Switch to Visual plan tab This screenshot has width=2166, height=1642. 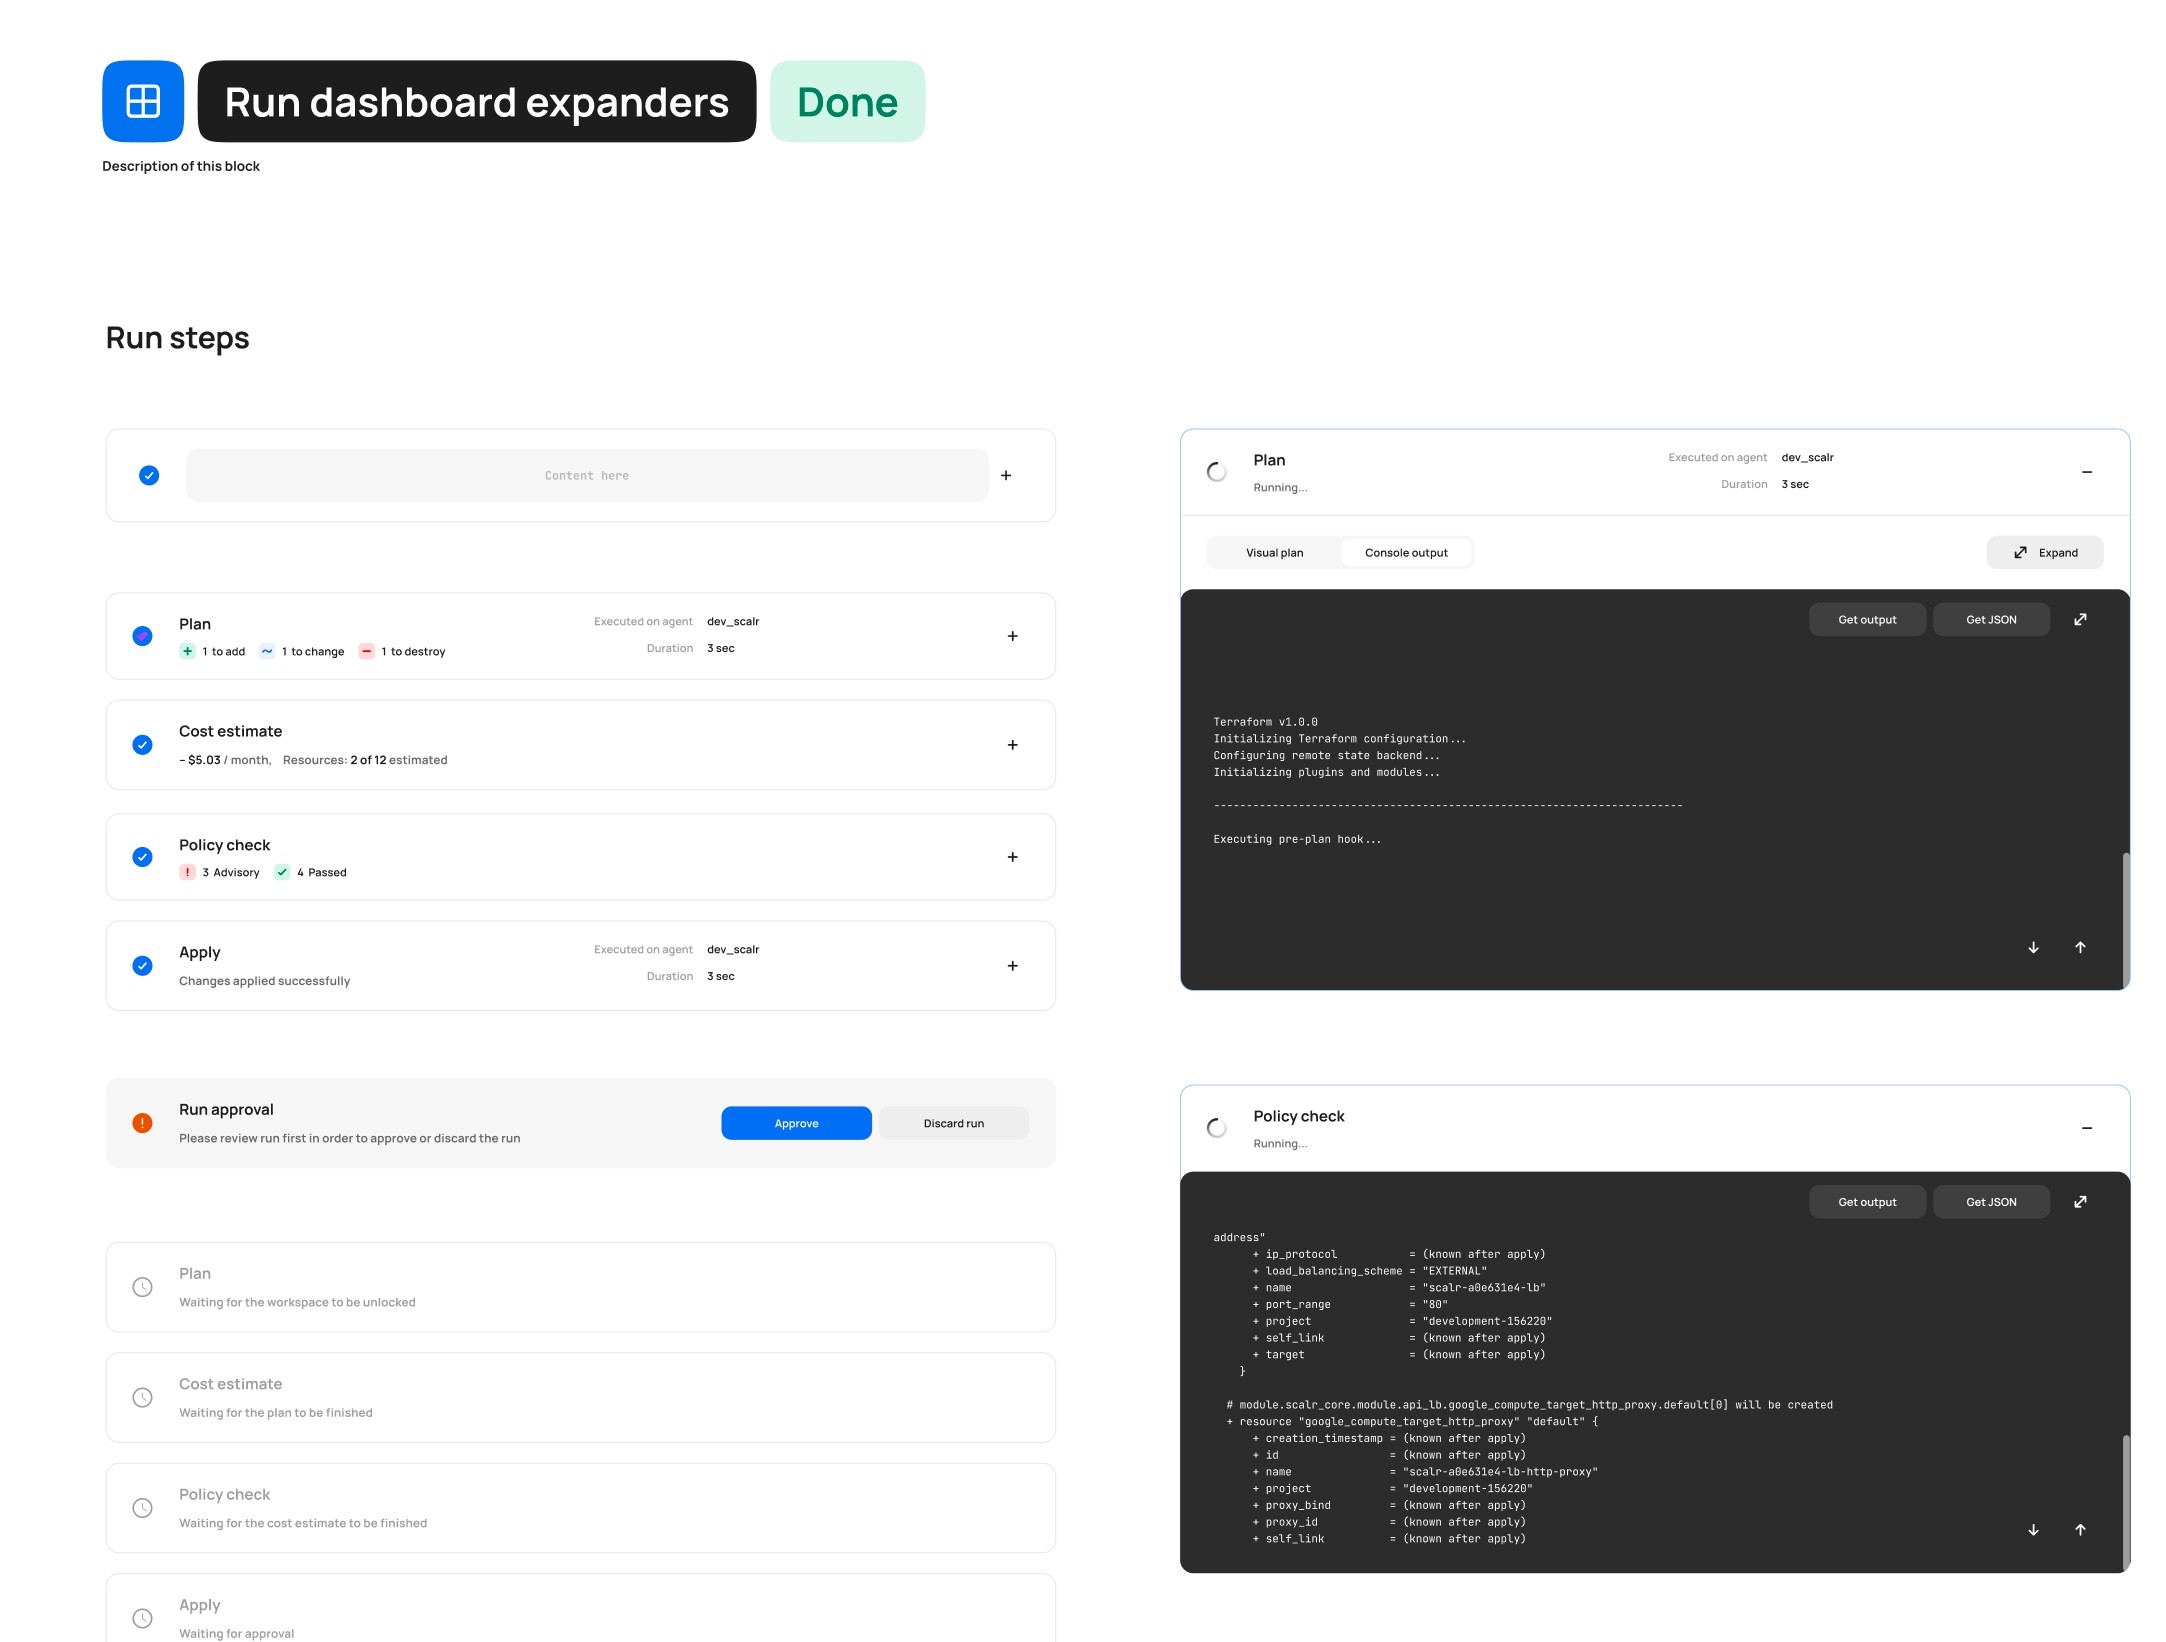click(x=1274, y=552)
